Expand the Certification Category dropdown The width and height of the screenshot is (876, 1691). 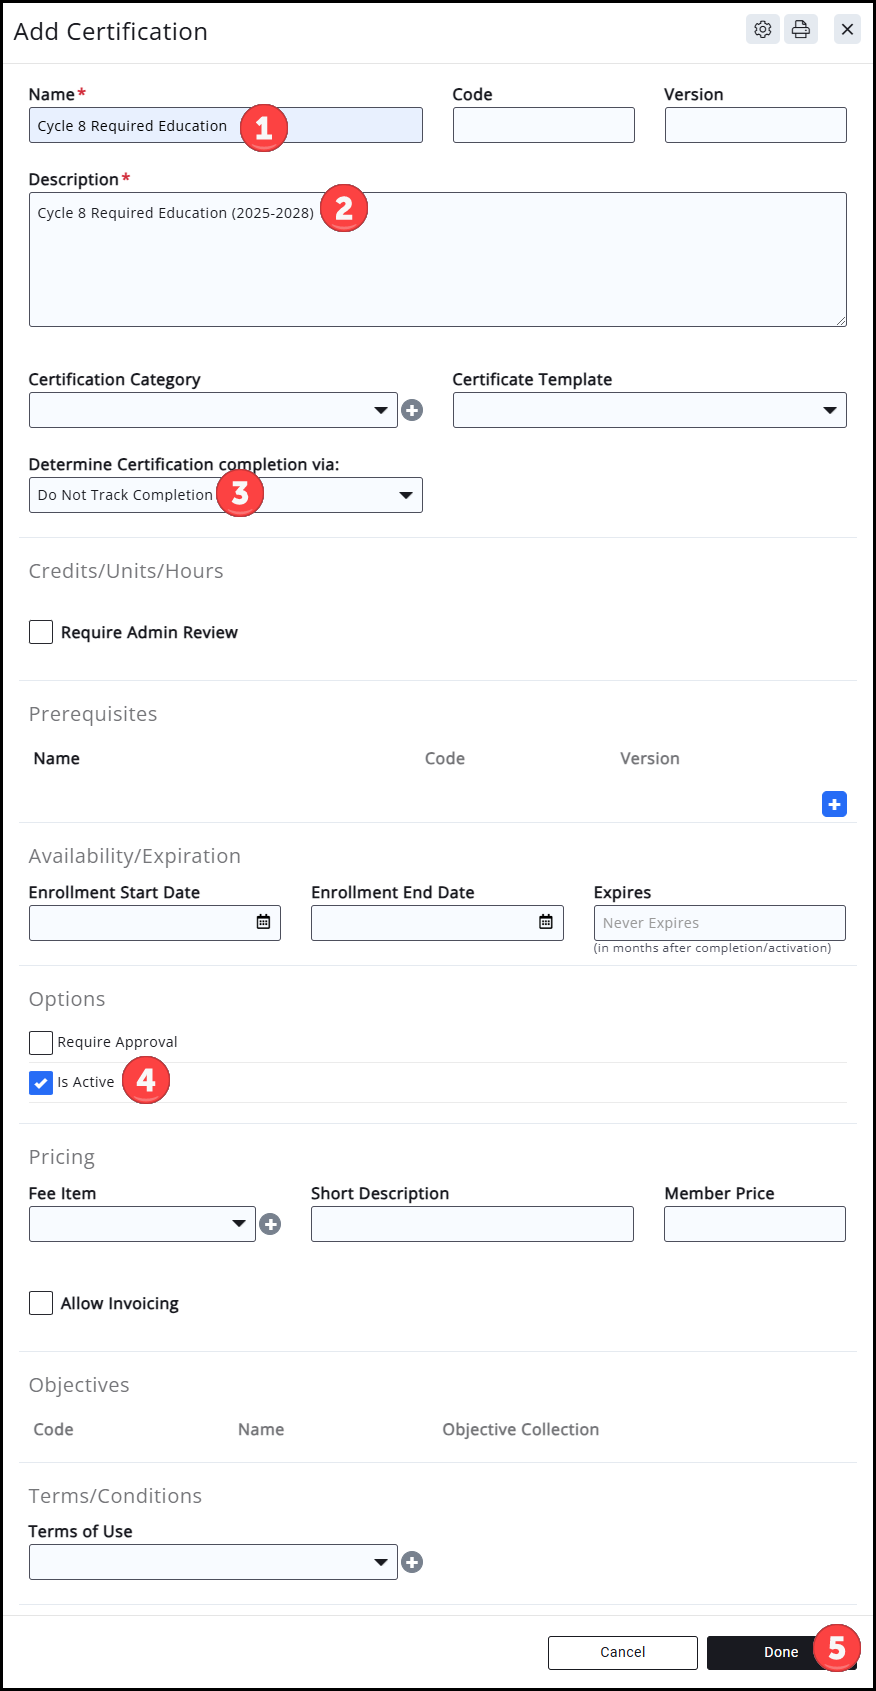pos(213,410)
